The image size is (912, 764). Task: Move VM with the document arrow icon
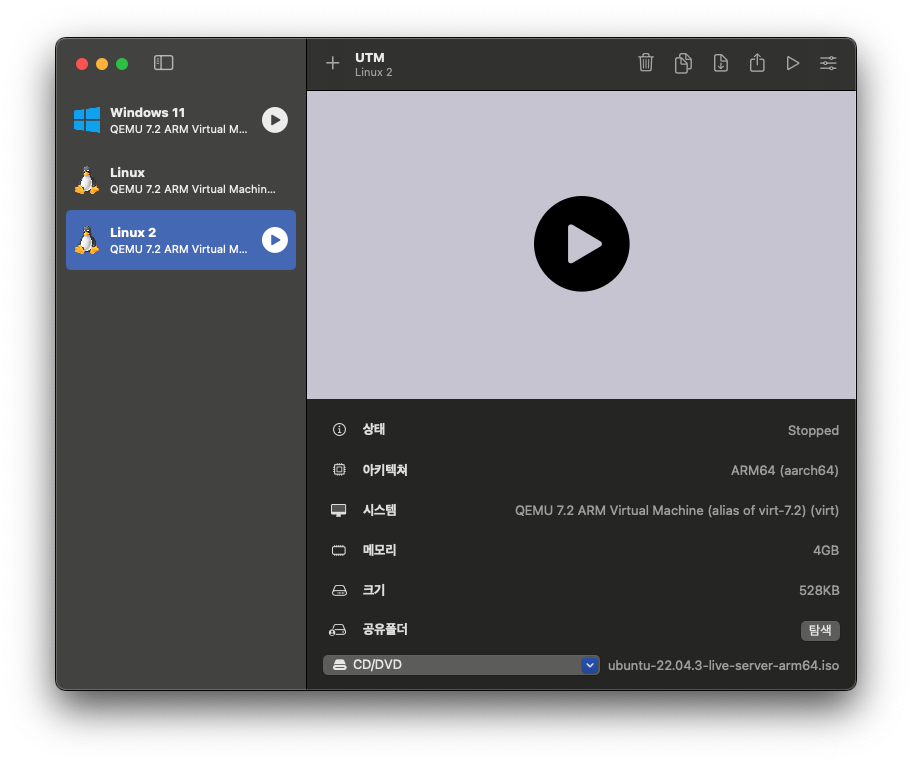[x=721, y=63]
